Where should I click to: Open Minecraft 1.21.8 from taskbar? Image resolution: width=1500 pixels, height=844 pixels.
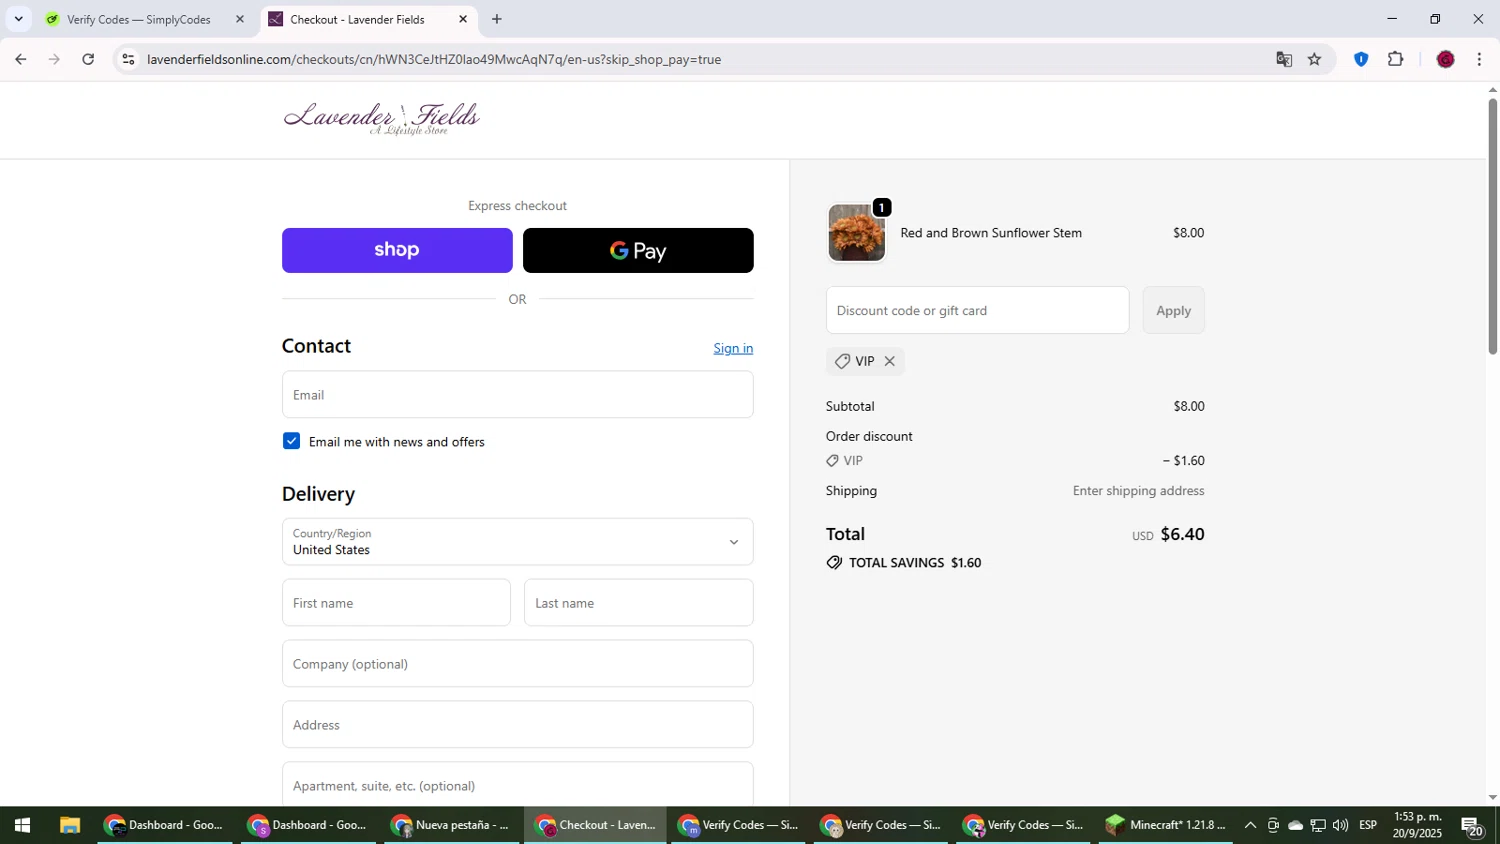tap(1166, 825)
